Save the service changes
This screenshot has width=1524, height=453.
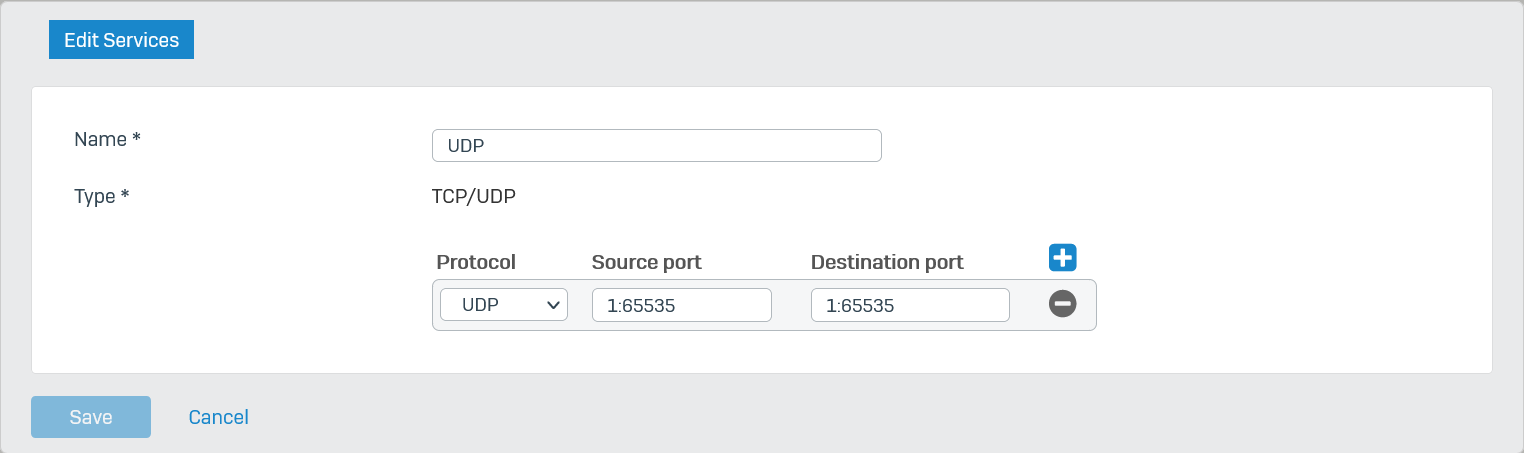pyautogui.click(x=91, y=417)
